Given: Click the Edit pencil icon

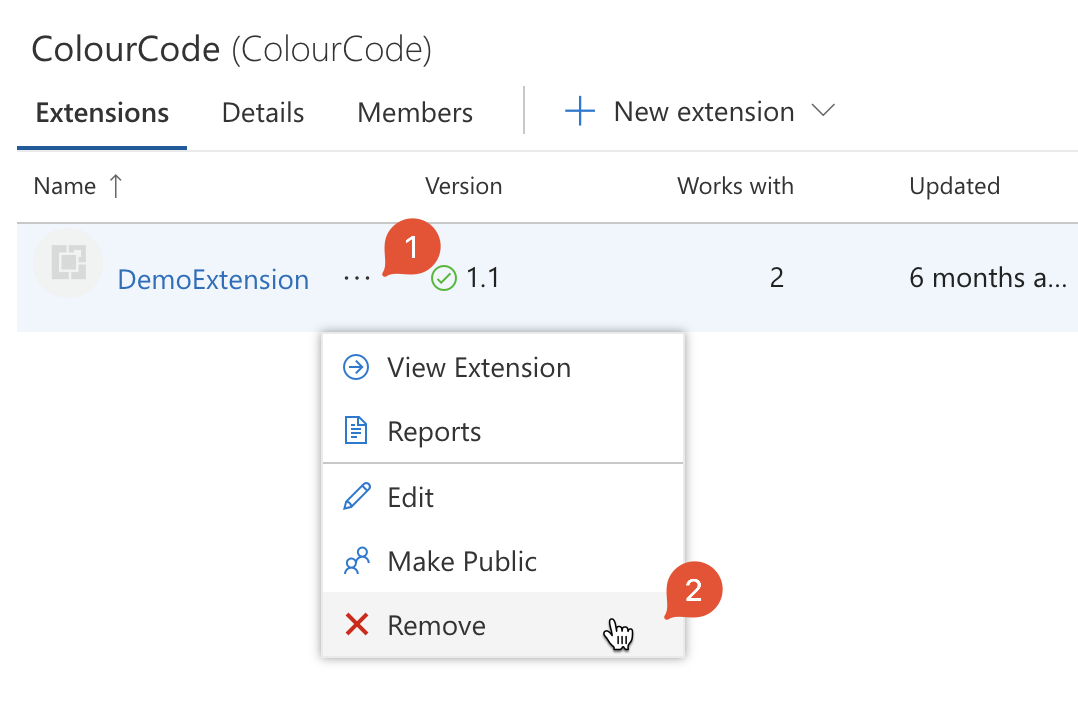Looking at the screenshot, I should click(x=356, y=497).
